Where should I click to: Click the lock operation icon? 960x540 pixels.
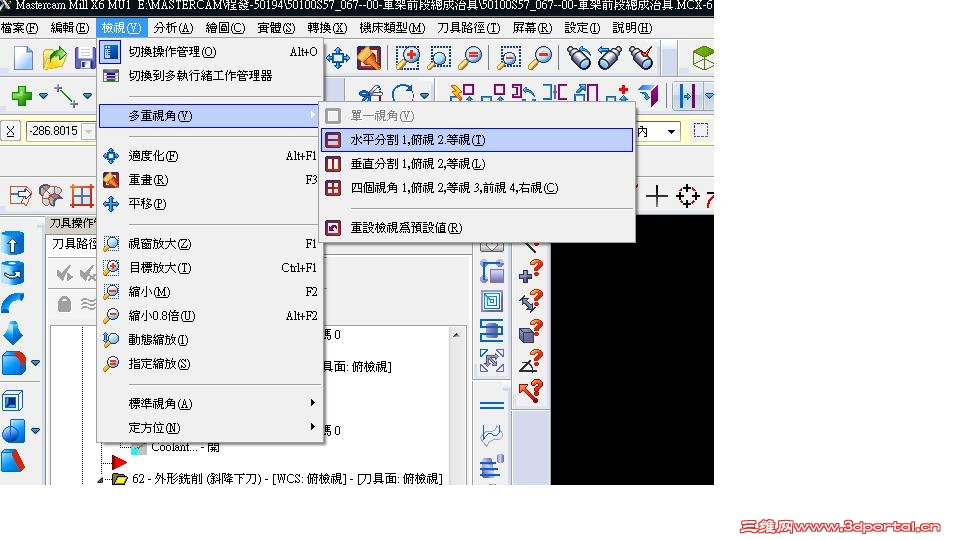(x=64, y=304)
